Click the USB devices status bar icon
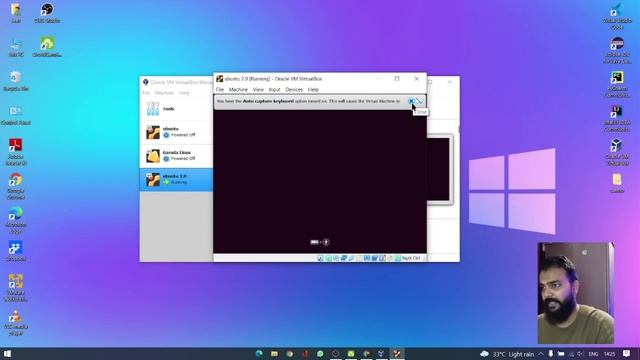 pos(351,258)
